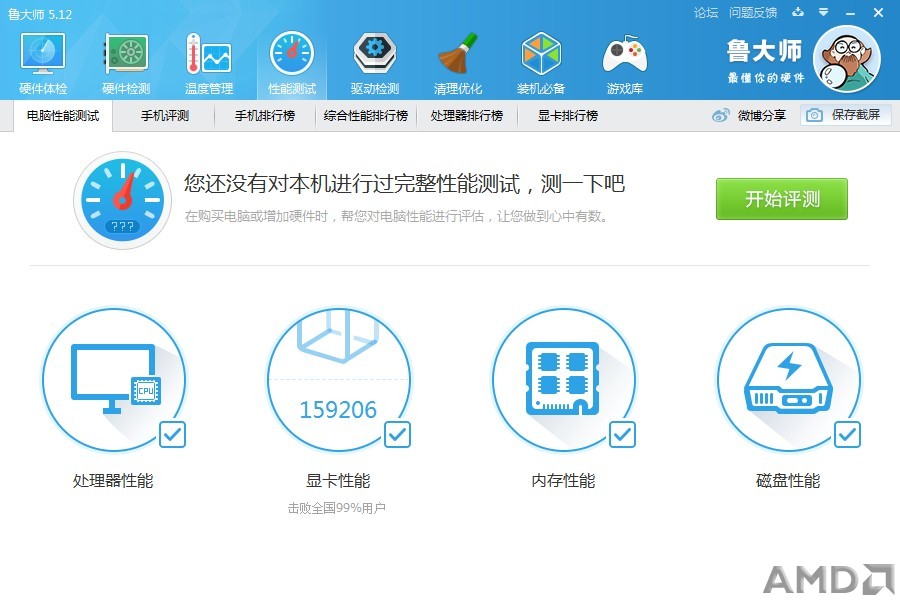The image size is (900, 600).
Task: Click the Weibo logo icon
Action: [x=720, y=115]
